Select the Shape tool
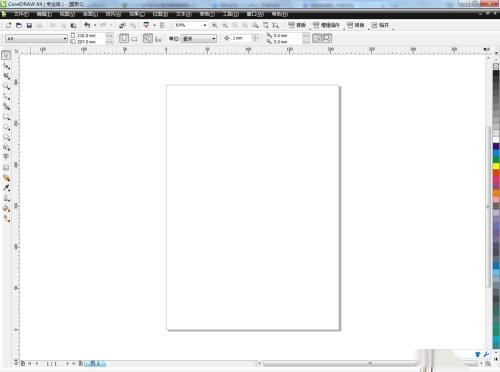Screen dimensions: 500x372 (6, 66)
